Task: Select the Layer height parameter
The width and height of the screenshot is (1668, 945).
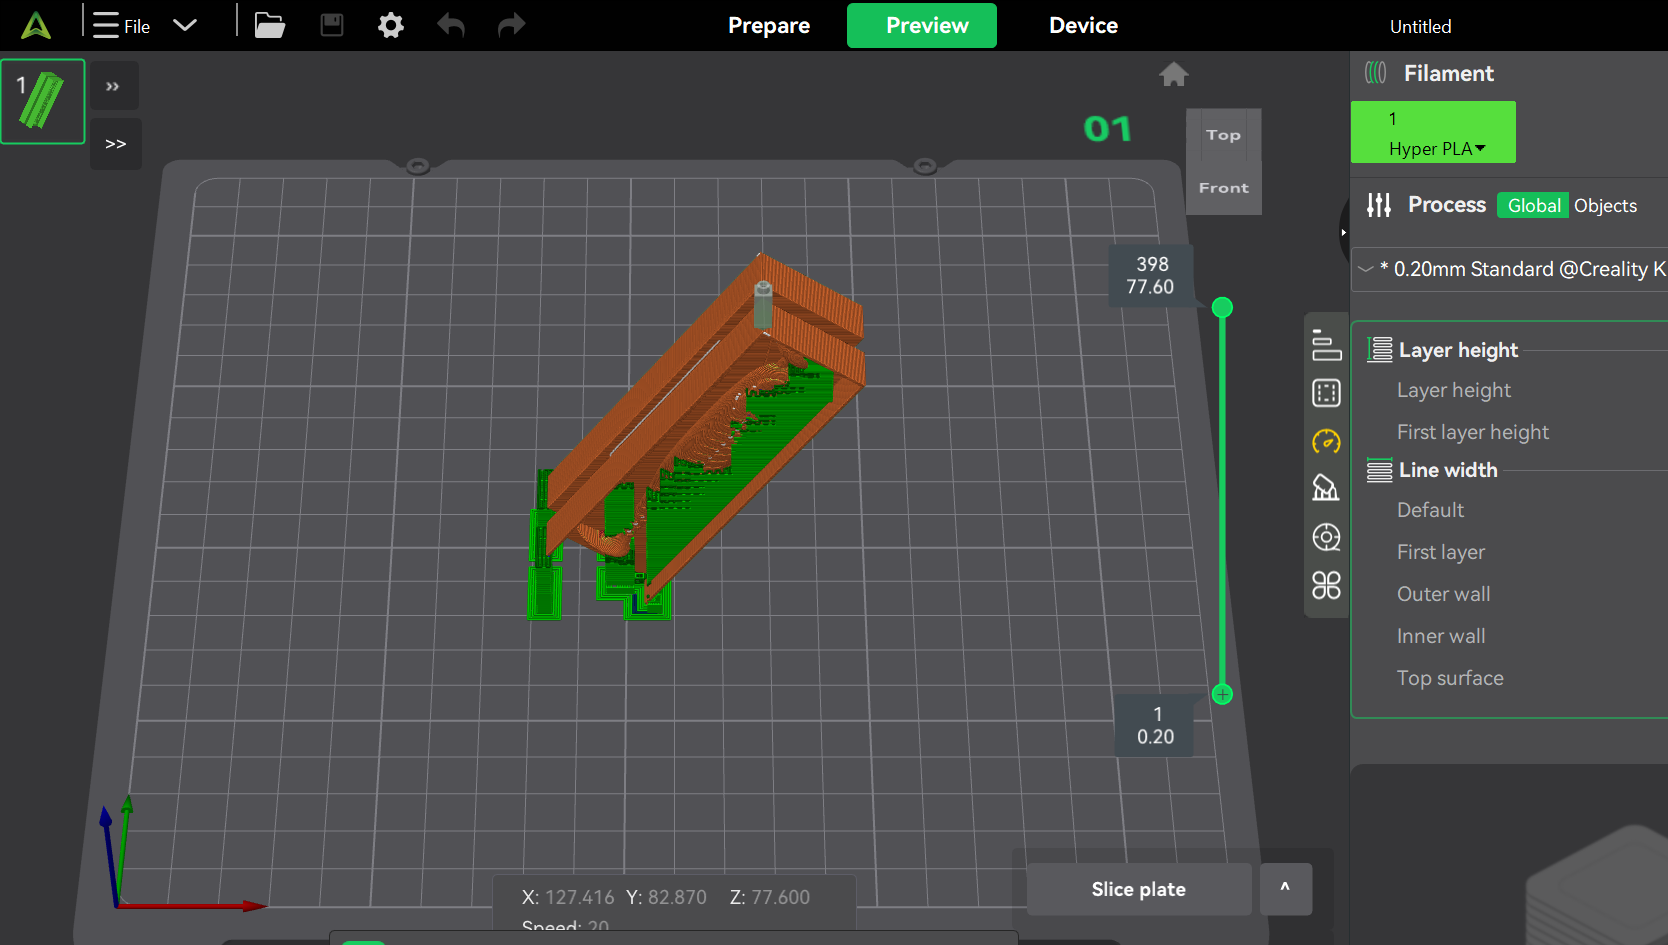Action: click(1454, 390)
